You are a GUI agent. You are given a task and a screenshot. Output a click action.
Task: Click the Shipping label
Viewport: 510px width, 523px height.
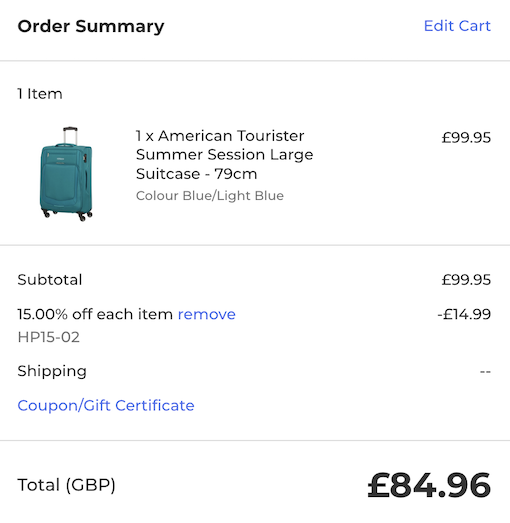coord(52,371)
